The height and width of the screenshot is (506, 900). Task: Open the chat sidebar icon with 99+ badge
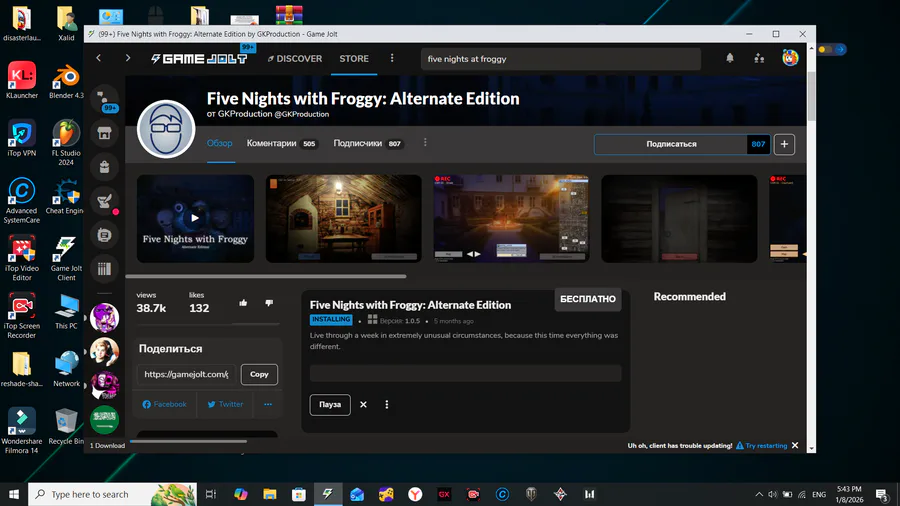click(x=104, y=99)
